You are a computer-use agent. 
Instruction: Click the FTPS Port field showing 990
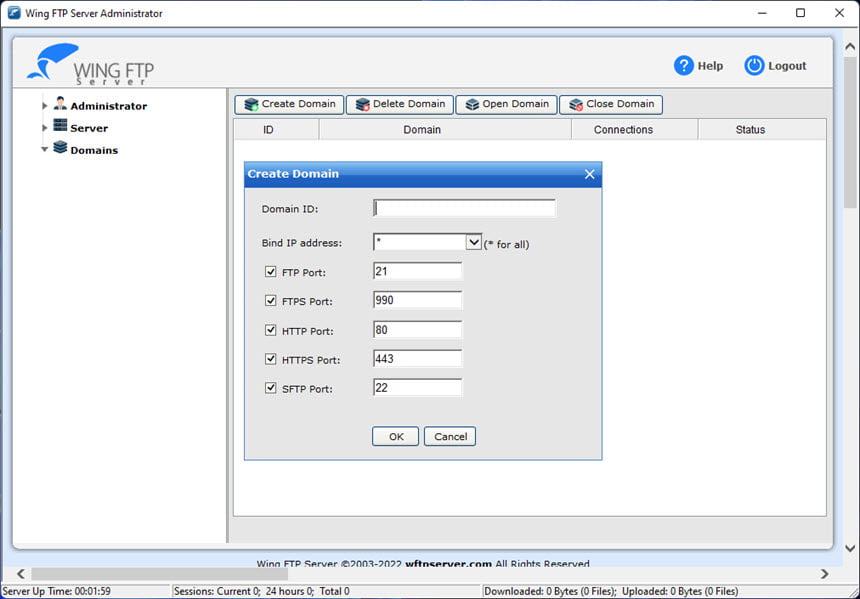(417, 300)
